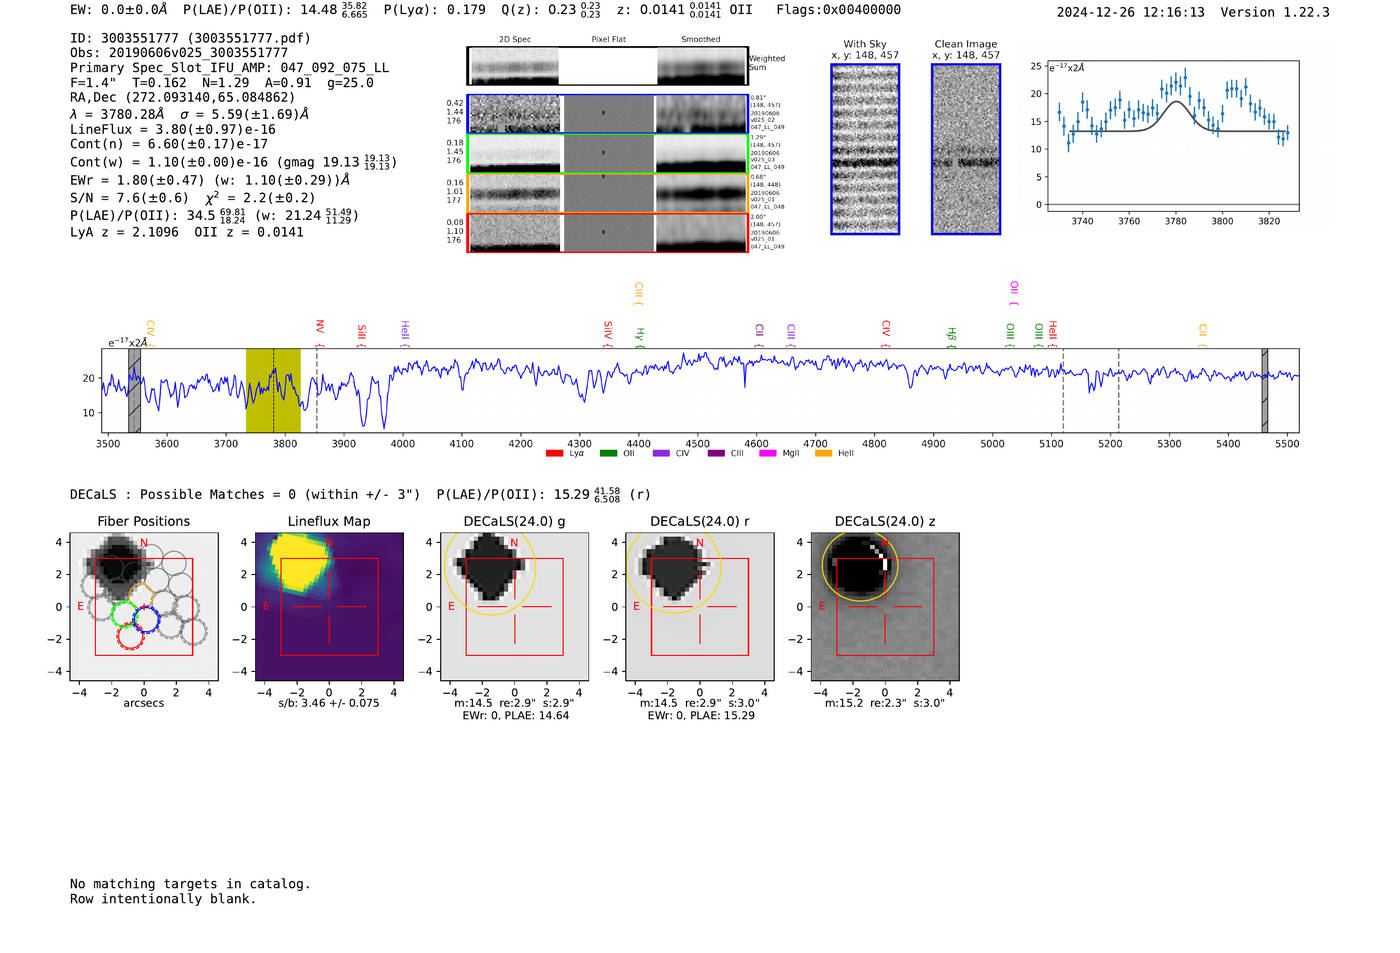Screen dimensions: 1400x953
Task: Click the orange HeII legend swatch
Action: [x=823, y=453]
